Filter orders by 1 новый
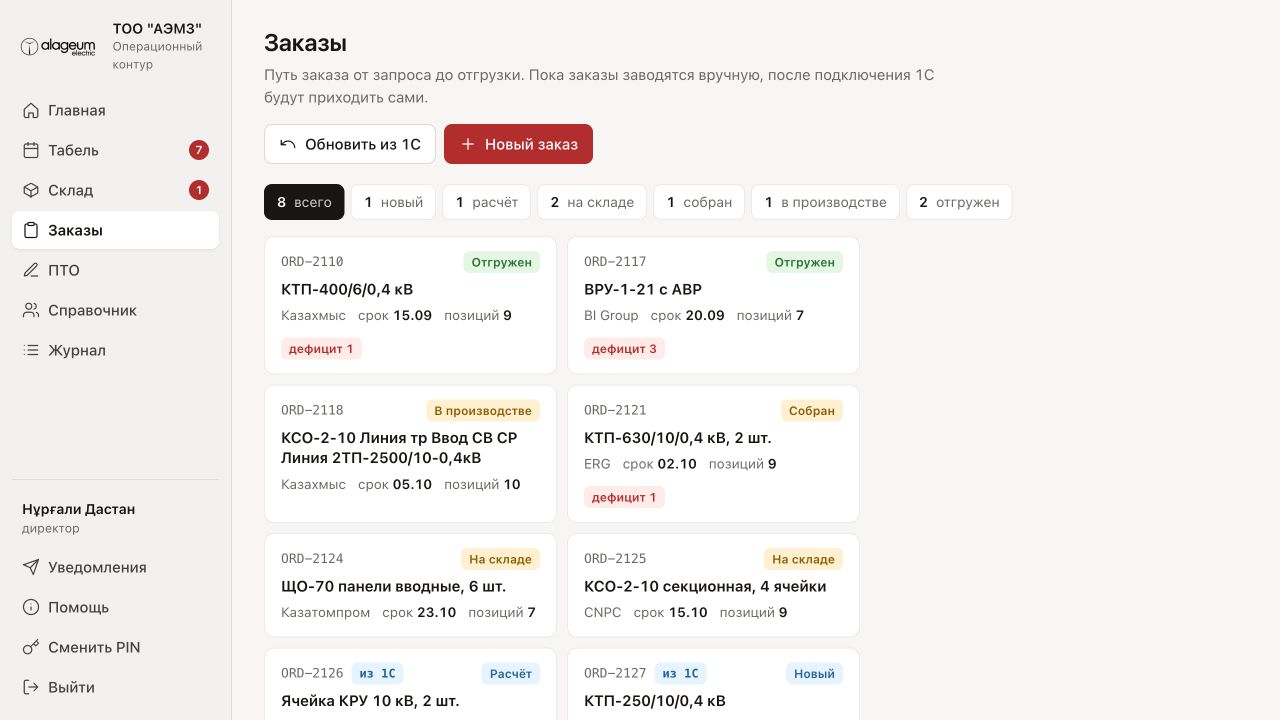 (x=393, y=202)
